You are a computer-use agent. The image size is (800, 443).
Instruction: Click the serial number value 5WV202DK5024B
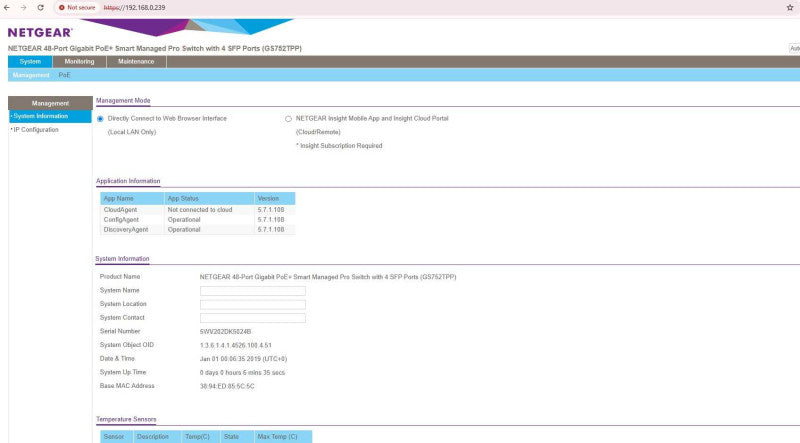(x=225, y=332)
